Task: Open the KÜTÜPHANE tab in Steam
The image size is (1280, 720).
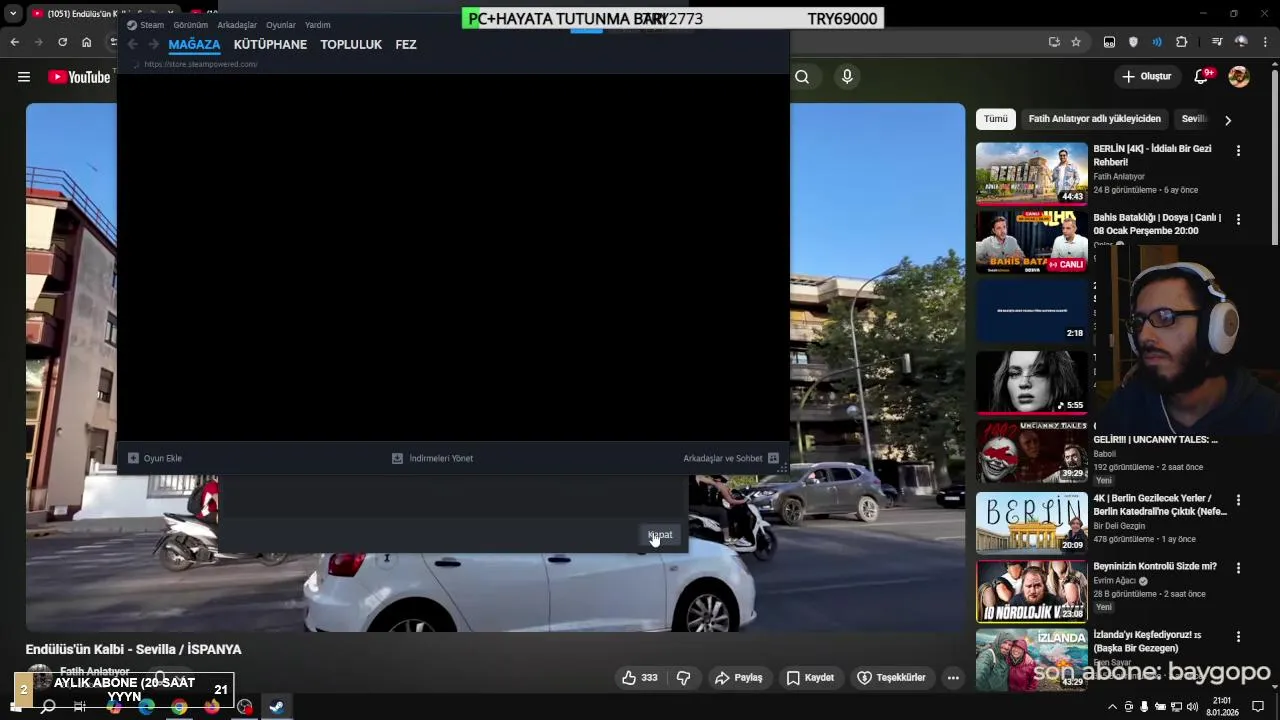Action: (x=270, y=44)
